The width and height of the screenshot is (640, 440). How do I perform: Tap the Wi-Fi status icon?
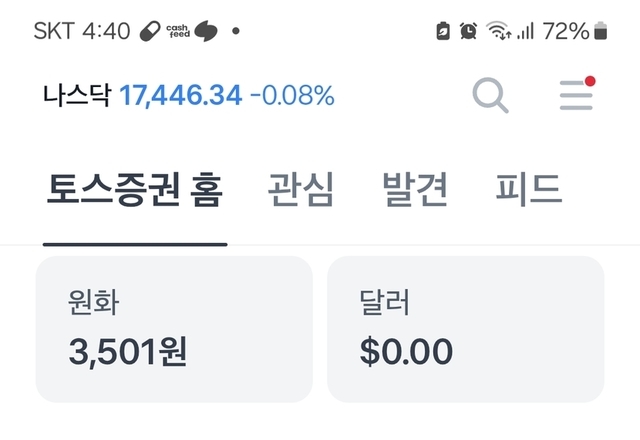[x=497, y=31]
